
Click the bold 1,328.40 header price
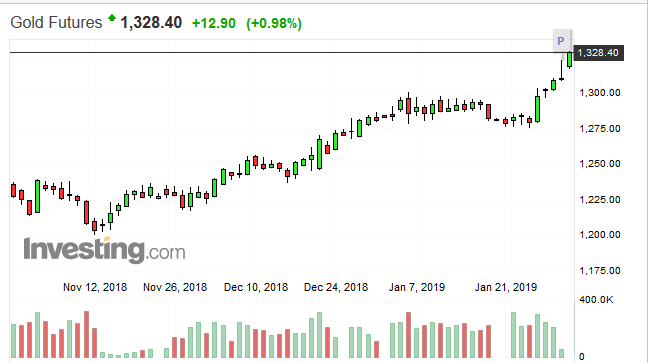pos(151,22)
